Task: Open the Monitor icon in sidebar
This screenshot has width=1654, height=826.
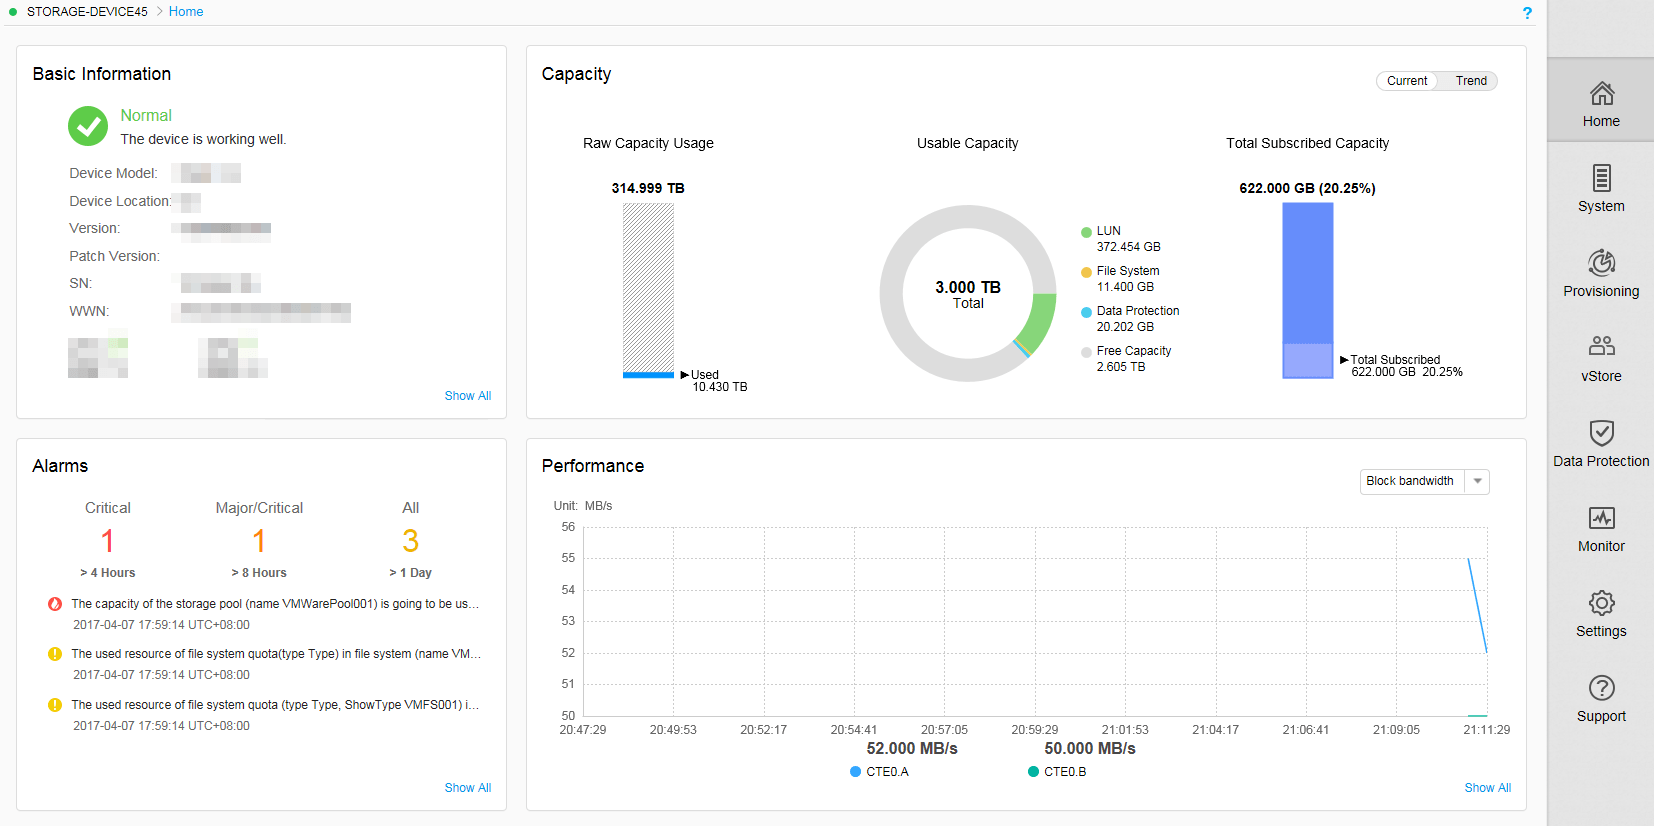Action: point(1601,518)
